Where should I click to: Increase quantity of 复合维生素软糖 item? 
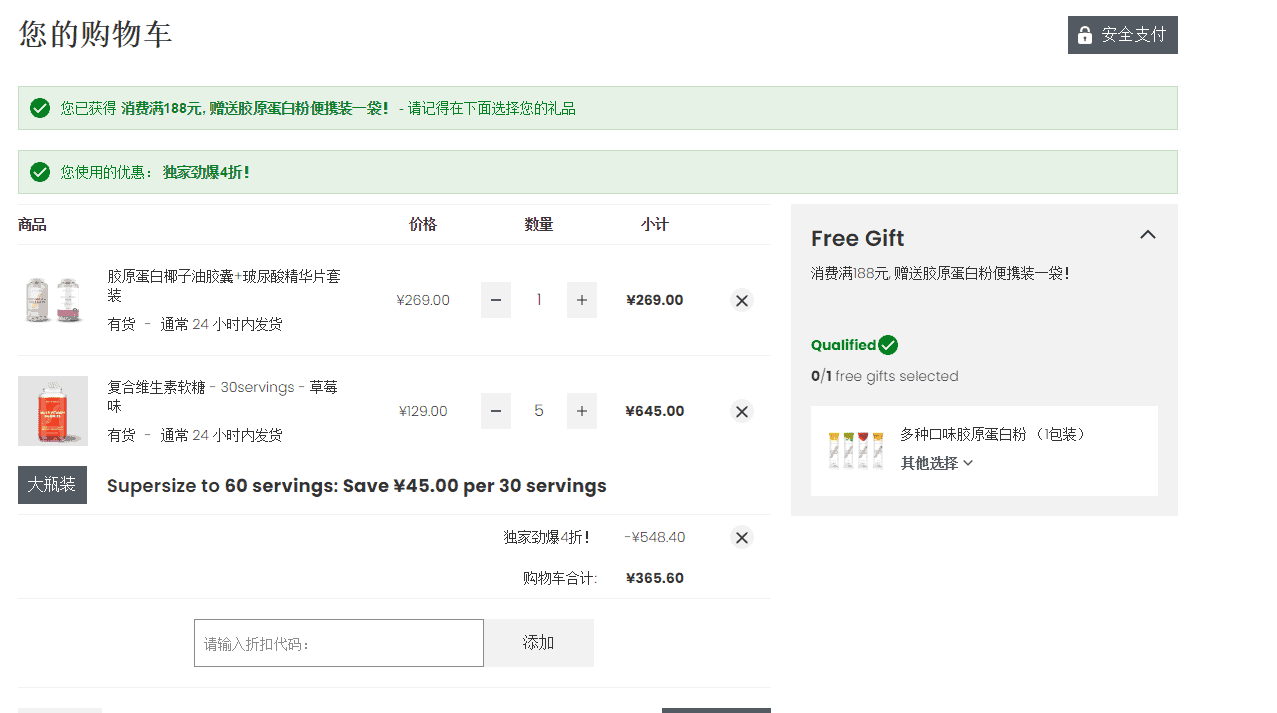(582, 411)
